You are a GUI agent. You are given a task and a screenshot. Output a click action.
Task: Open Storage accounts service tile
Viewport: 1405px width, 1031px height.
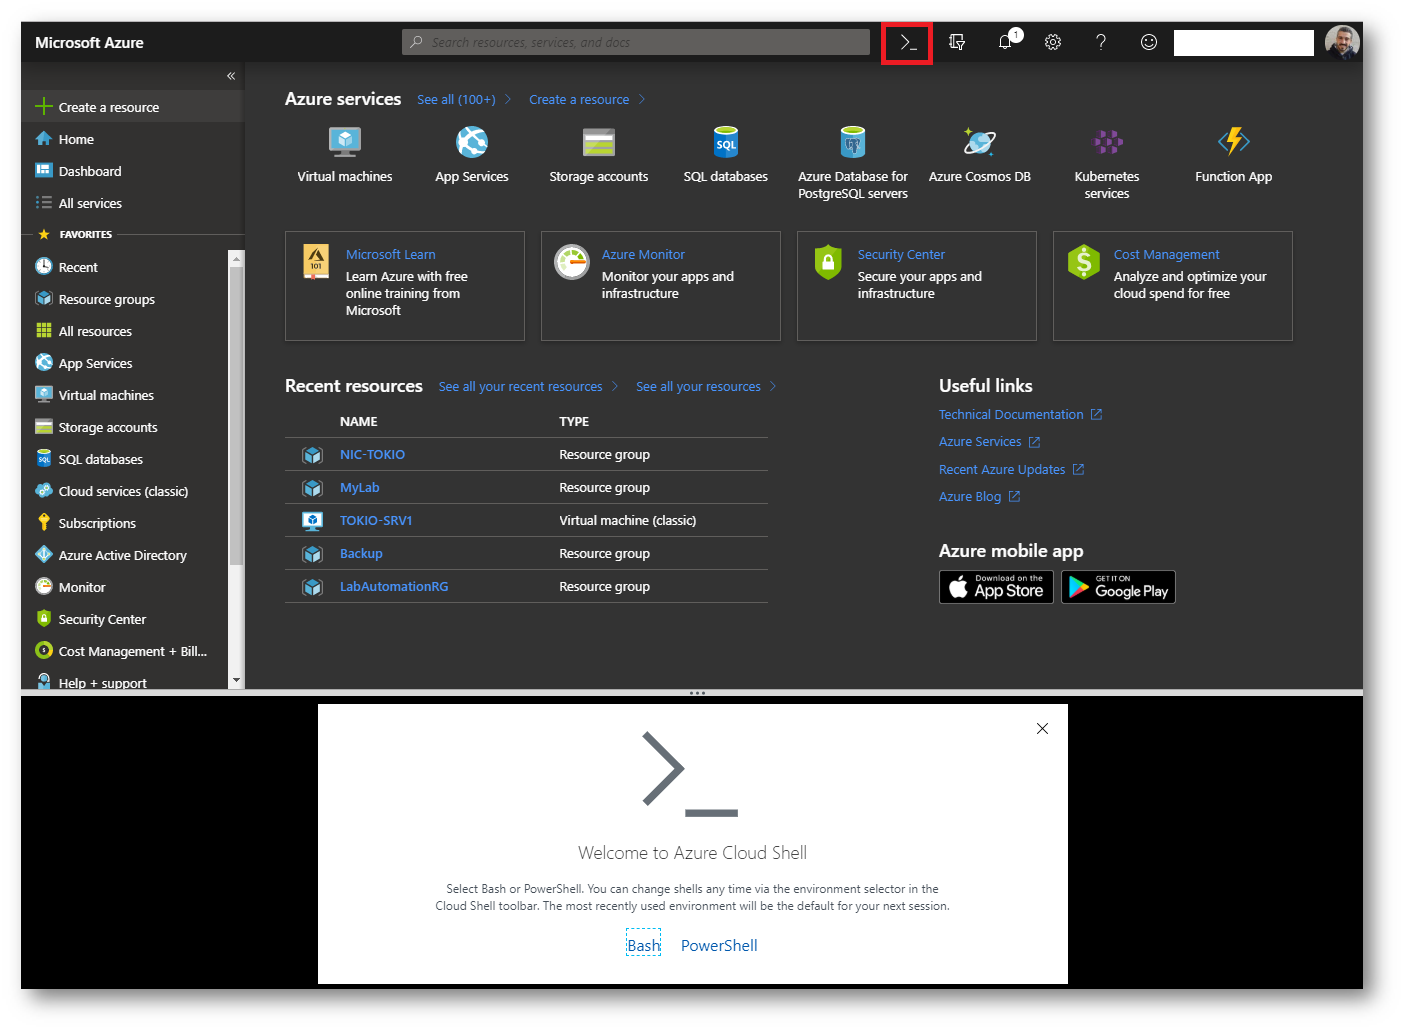599,155
